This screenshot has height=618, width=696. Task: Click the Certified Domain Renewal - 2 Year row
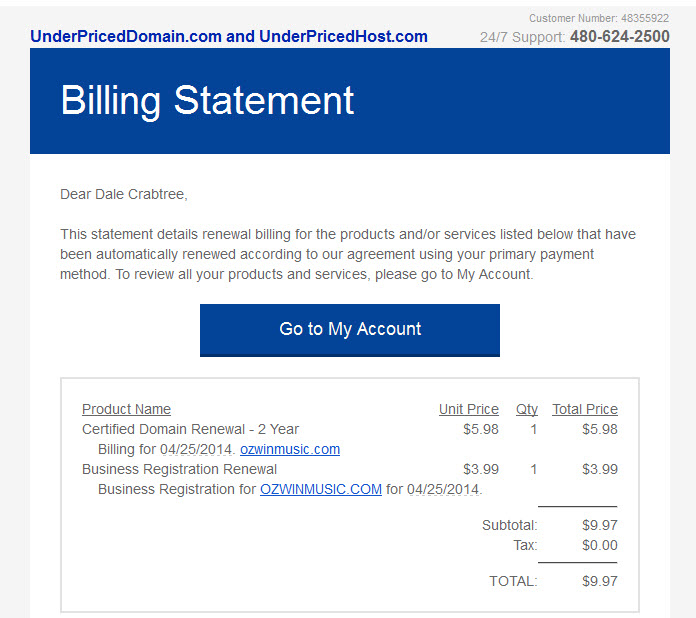click(350, 429)
